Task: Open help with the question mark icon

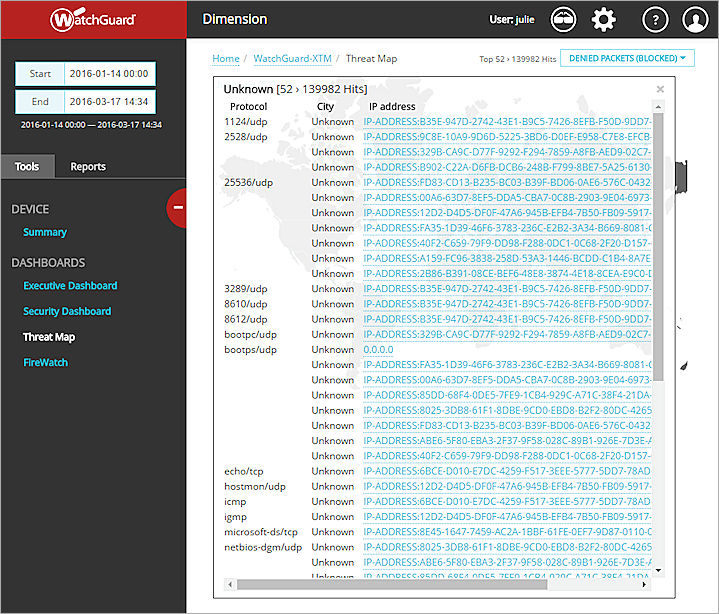Action: 654,19
